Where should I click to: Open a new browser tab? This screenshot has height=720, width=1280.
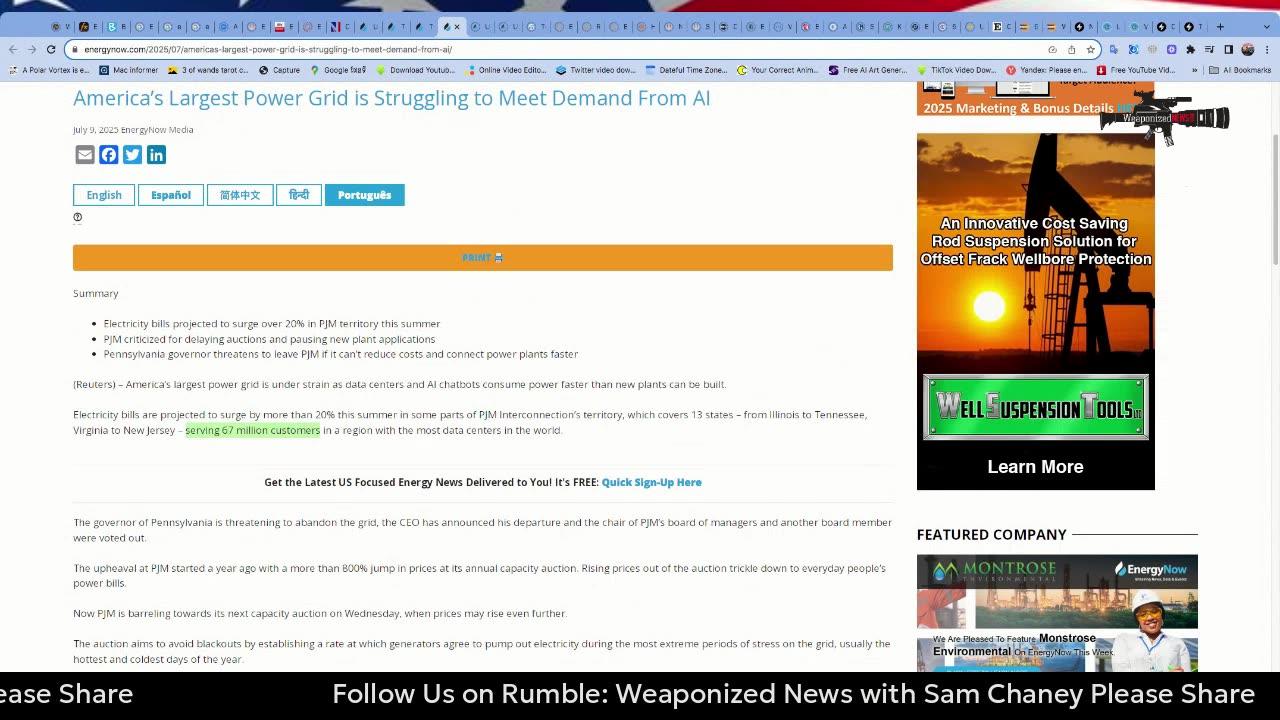click(x=1220, y=27)
